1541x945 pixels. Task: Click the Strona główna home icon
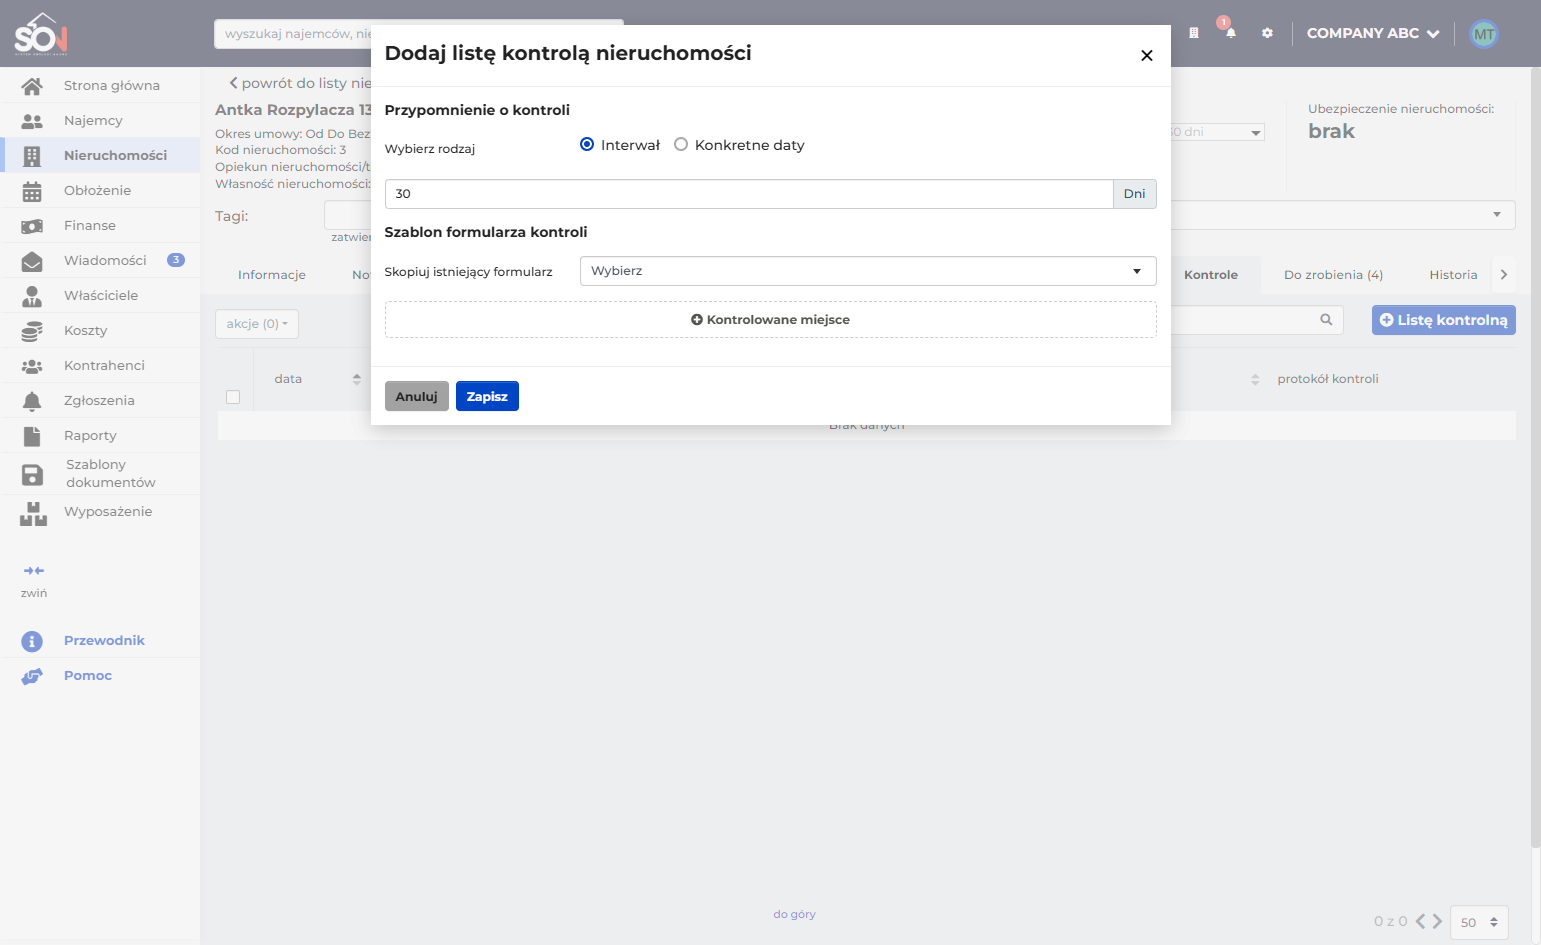coord(32,86)
